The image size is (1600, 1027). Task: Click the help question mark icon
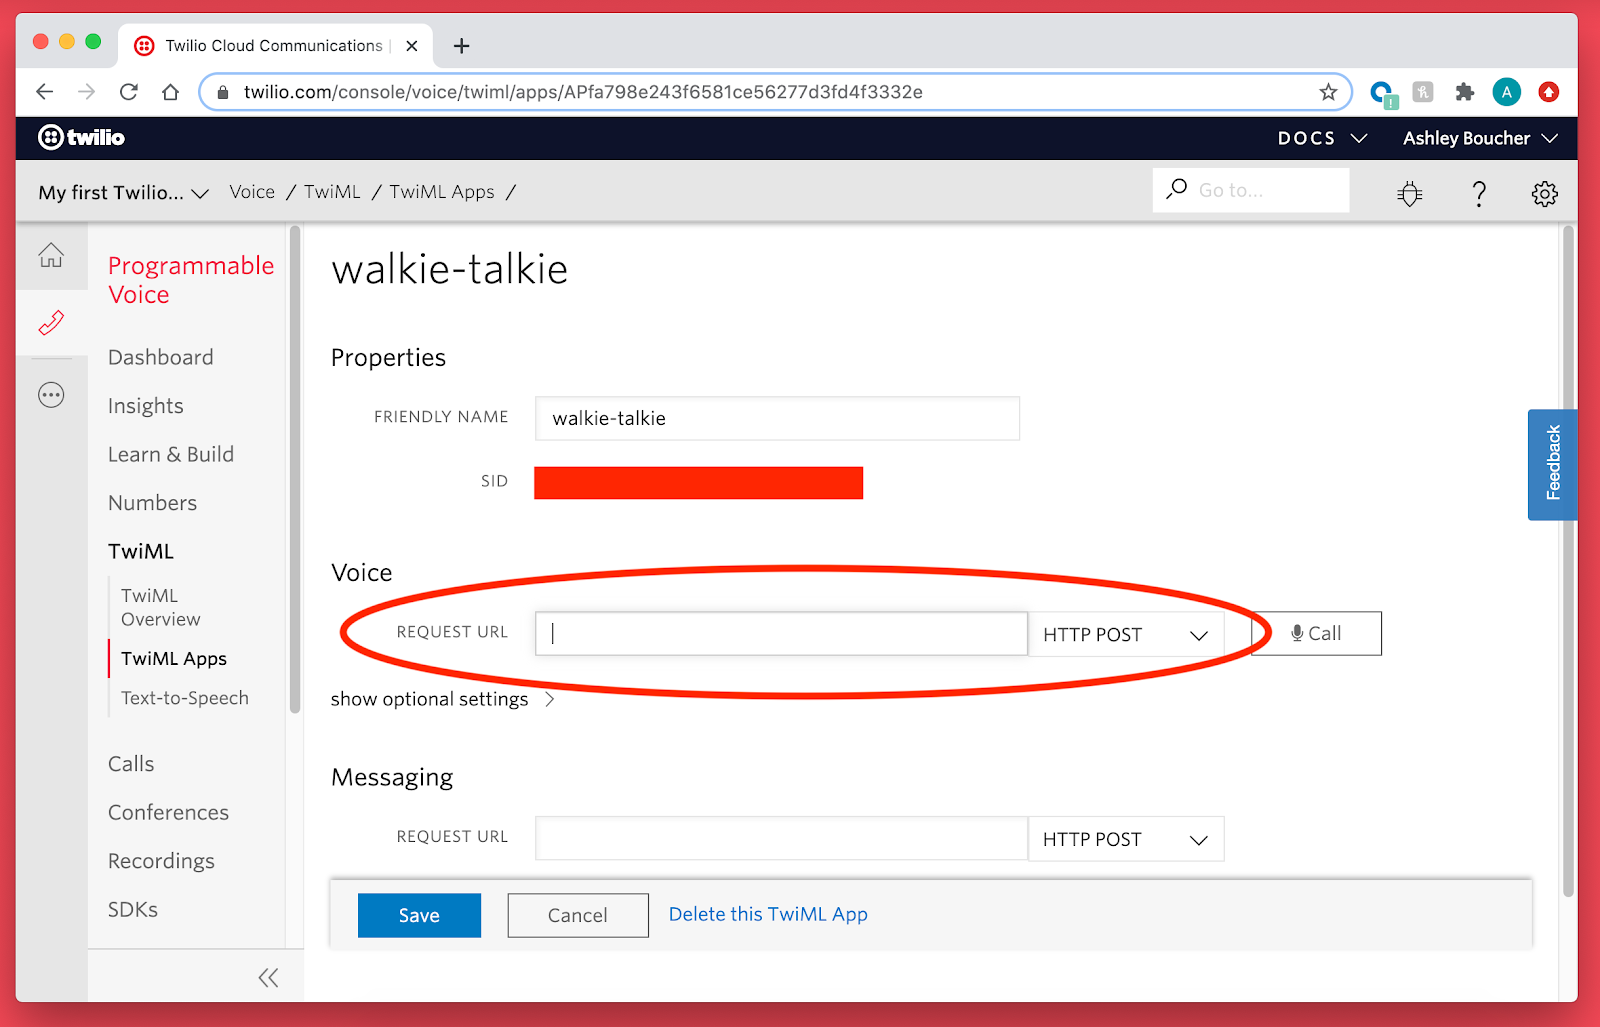pos(1479,193)
